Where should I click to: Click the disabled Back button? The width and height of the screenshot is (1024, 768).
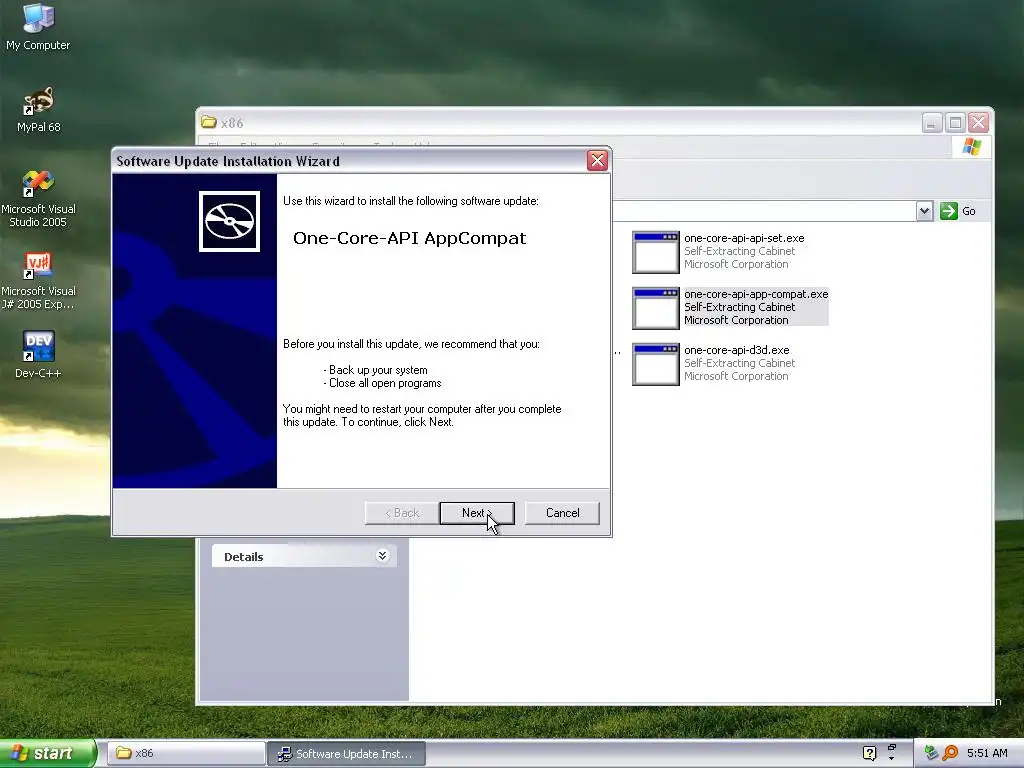(x=402, y=513)
